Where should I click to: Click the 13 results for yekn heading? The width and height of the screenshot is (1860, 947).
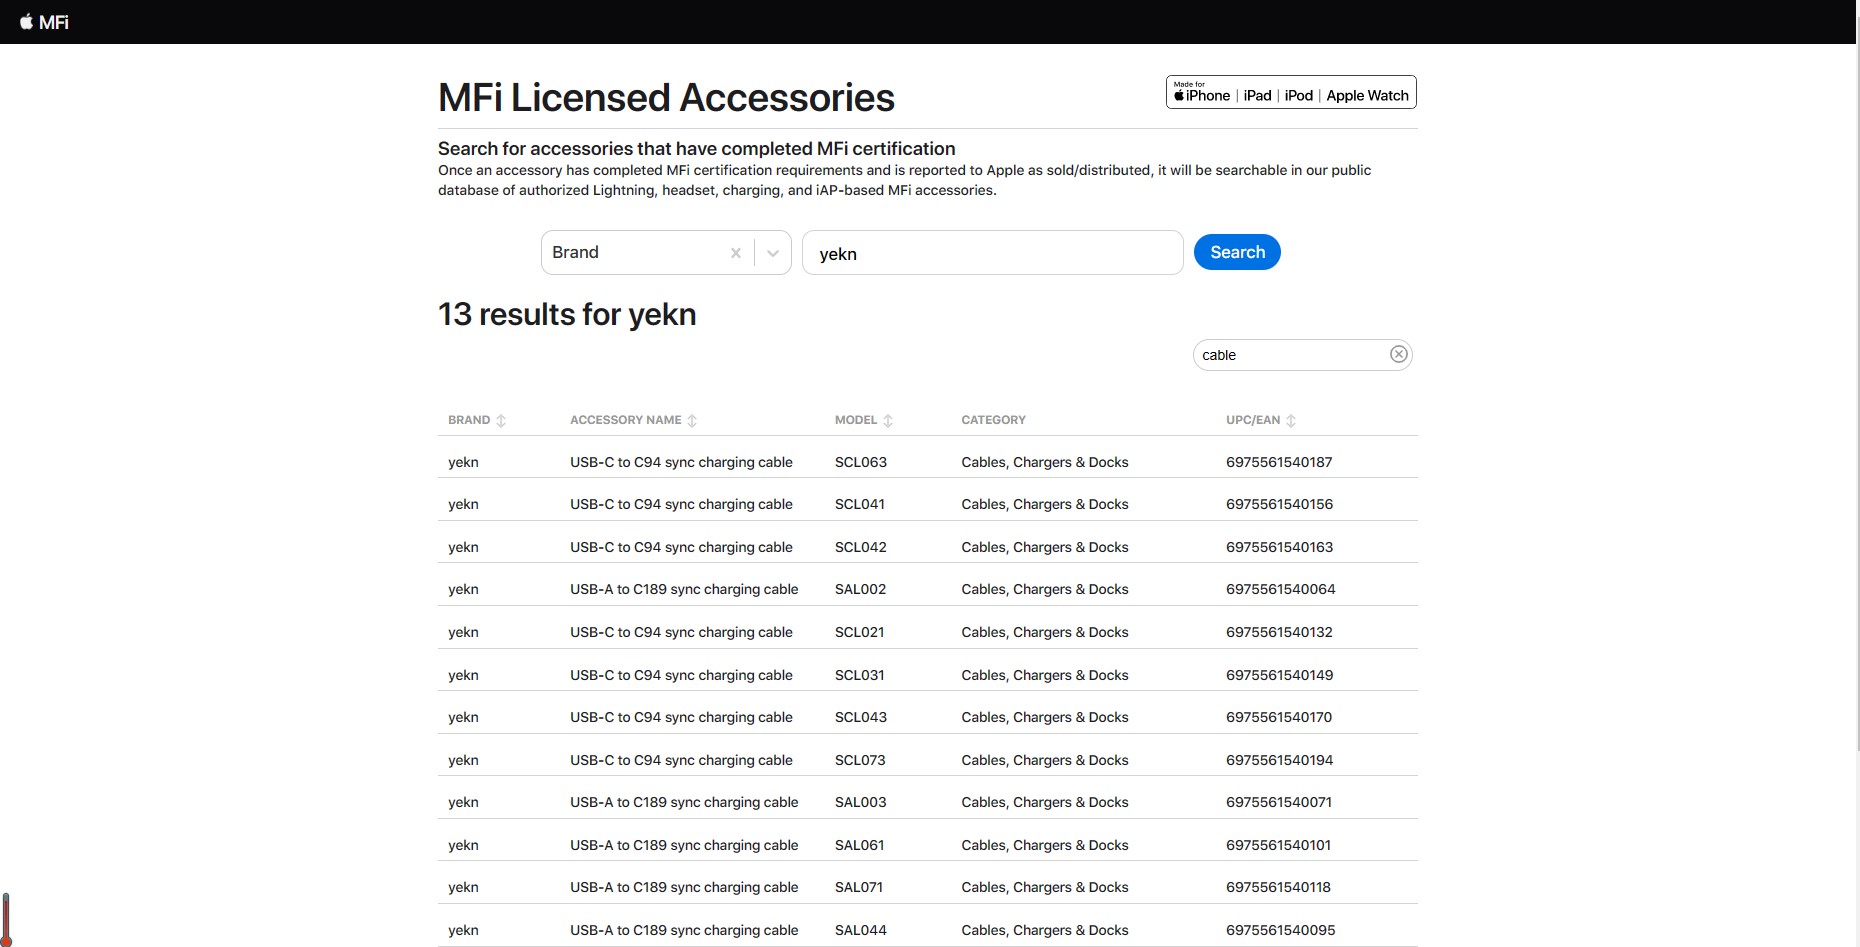tap(567, 314)
